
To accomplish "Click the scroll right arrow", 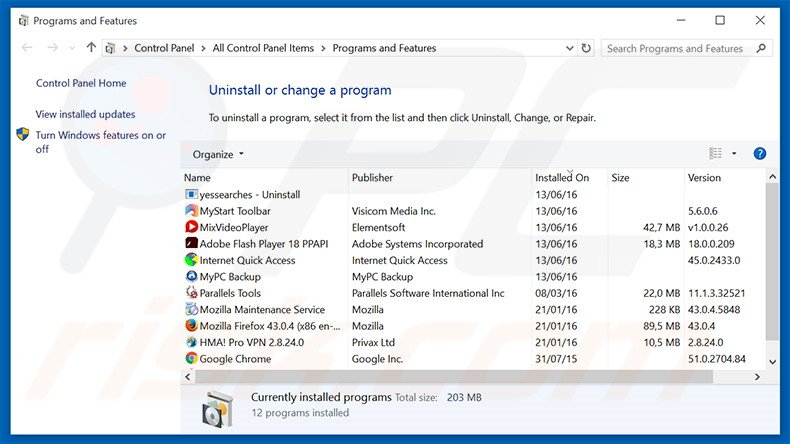I will pyautogui.click(x=757, y=376).
